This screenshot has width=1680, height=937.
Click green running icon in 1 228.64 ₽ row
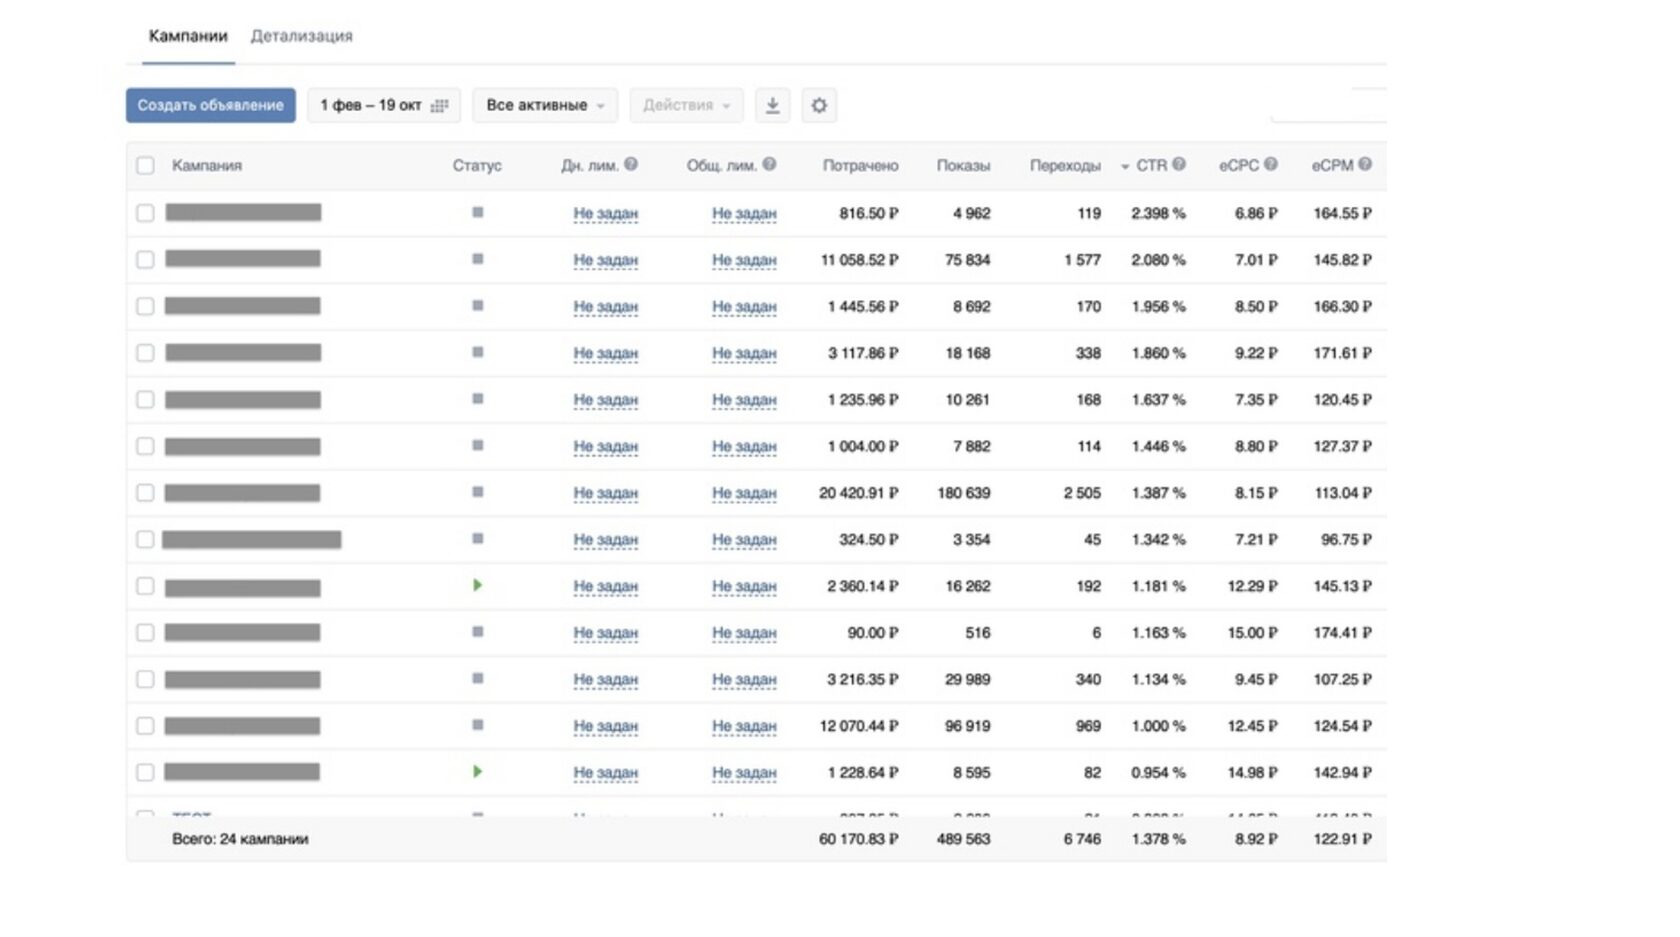pyautogui.click(x=477, y=772)
